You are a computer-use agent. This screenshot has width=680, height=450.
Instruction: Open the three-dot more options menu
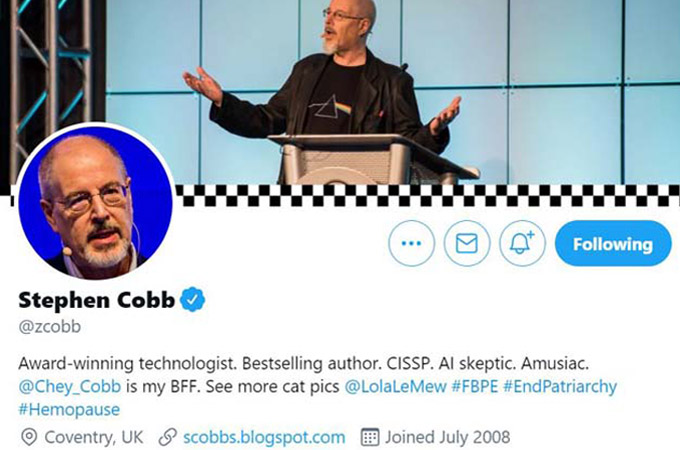click(x=411, y=243)
